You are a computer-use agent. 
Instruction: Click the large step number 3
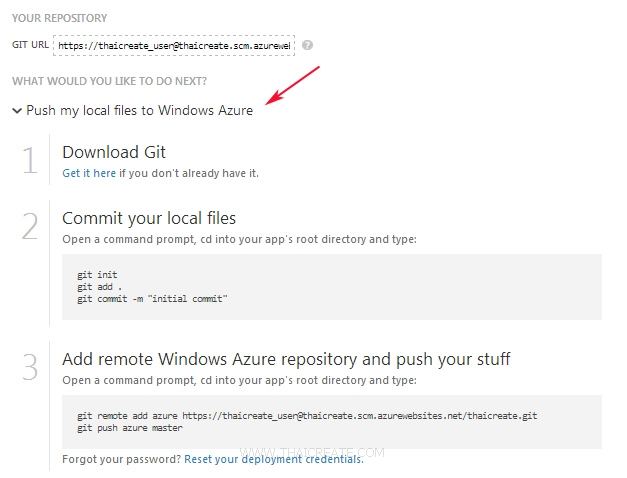pos(31,367)
